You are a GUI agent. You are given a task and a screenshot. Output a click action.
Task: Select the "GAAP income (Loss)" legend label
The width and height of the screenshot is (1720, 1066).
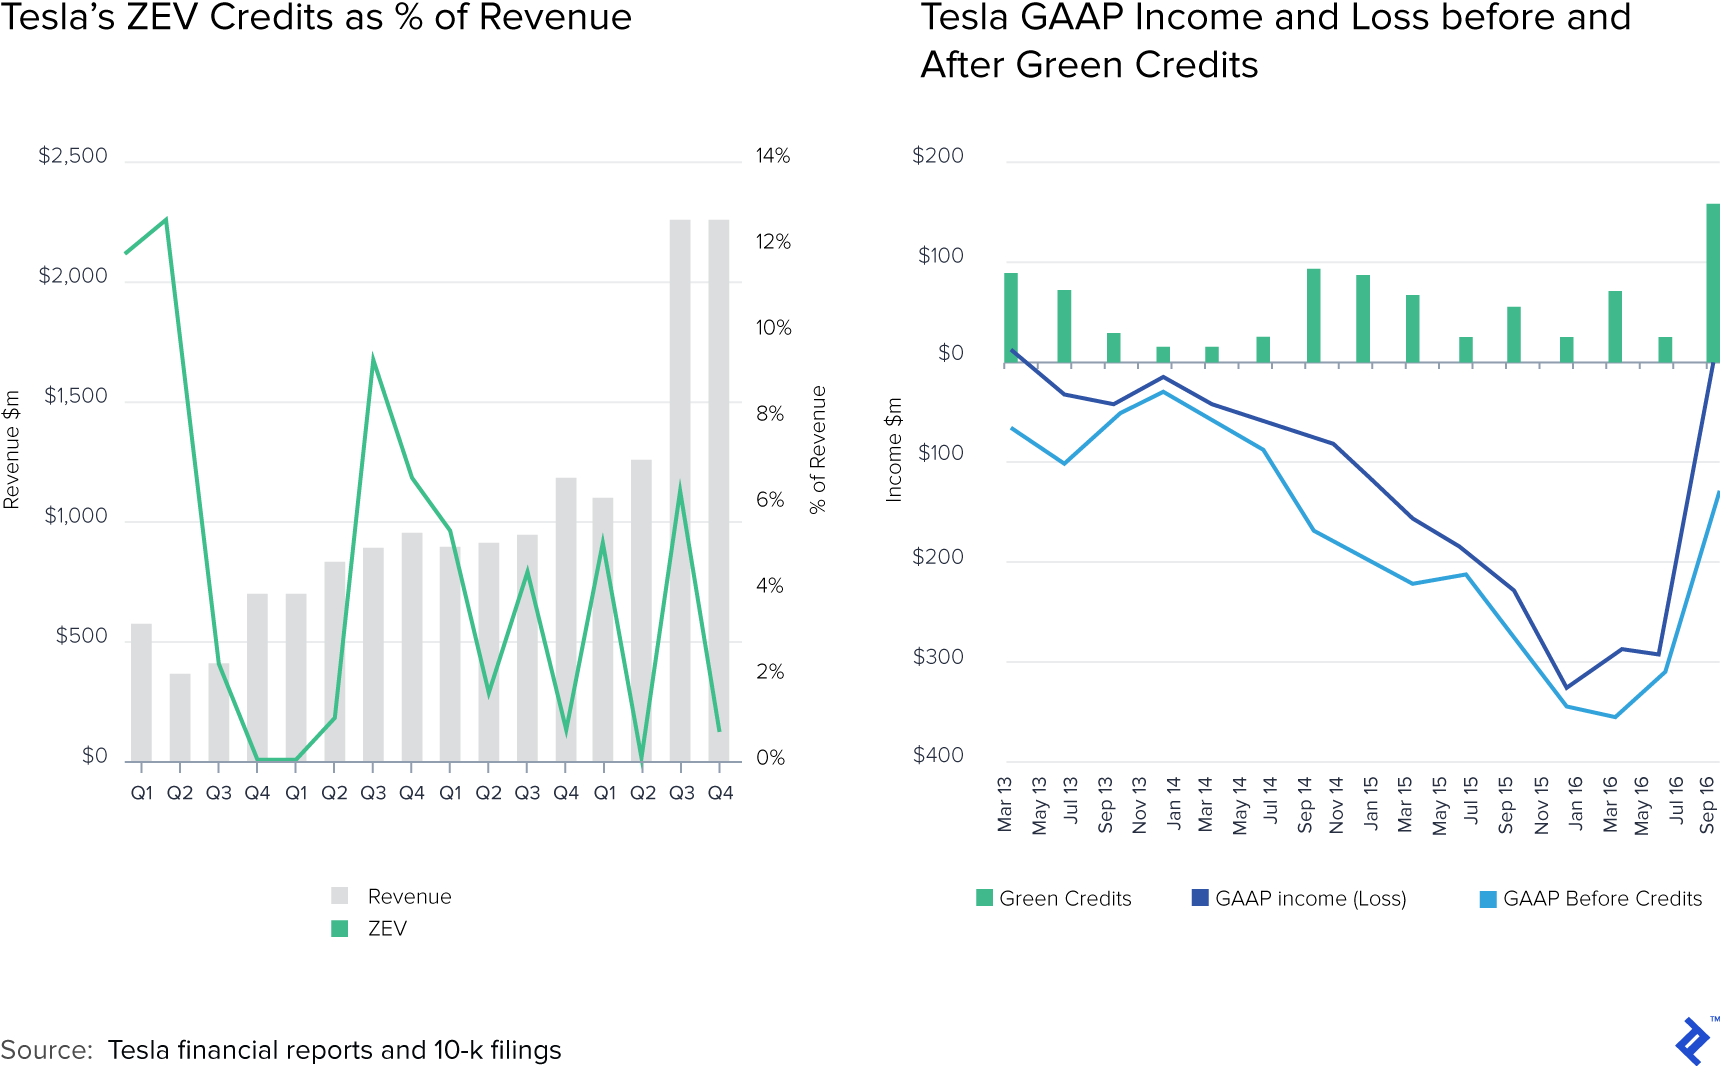[x=1311, y=898]
